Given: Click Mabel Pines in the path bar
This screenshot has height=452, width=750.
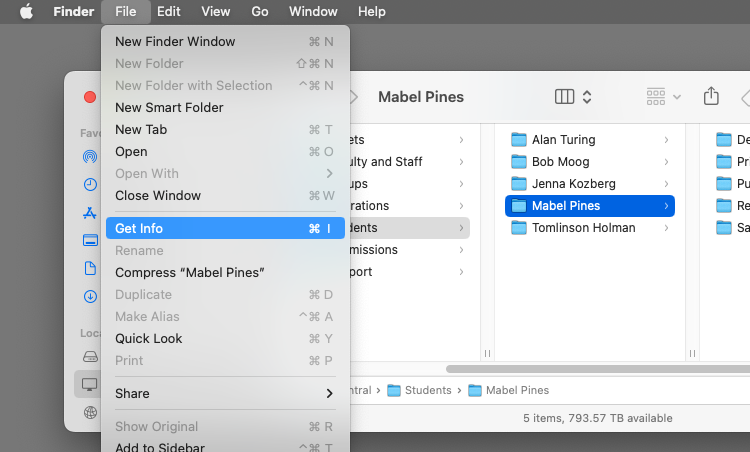Looking at the screenshot, I should (x=508, y=390).
